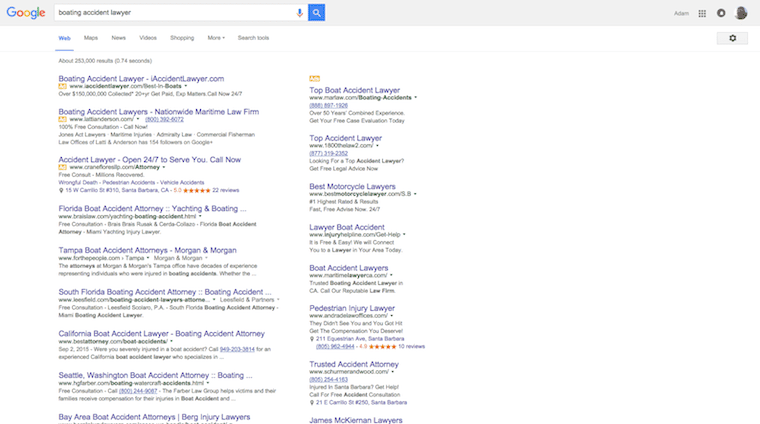Open the Google apps grid

702,14
